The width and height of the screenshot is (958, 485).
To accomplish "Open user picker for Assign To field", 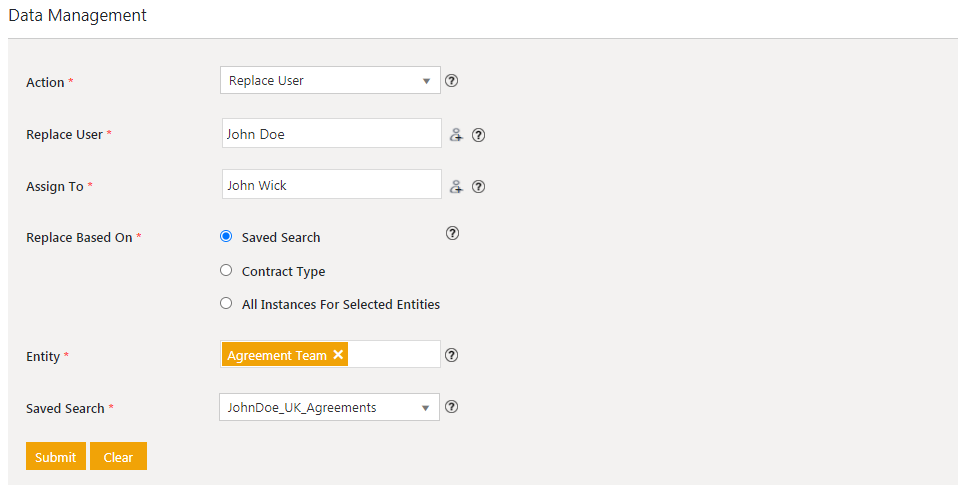I will (456, 186).
